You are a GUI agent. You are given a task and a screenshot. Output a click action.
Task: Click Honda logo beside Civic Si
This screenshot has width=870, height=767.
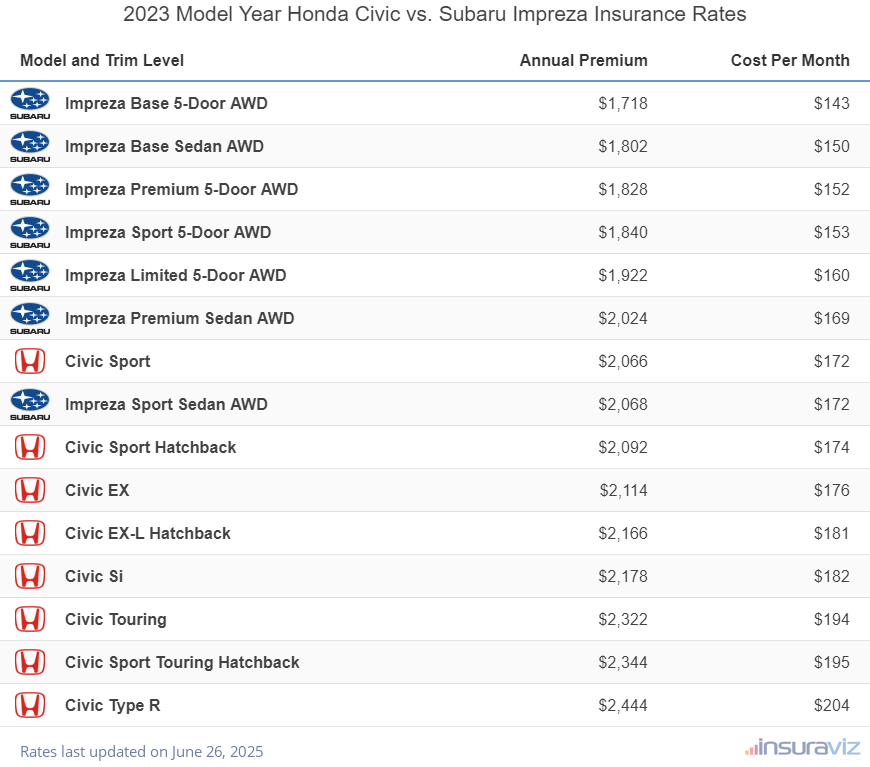[x=30, y=577]
